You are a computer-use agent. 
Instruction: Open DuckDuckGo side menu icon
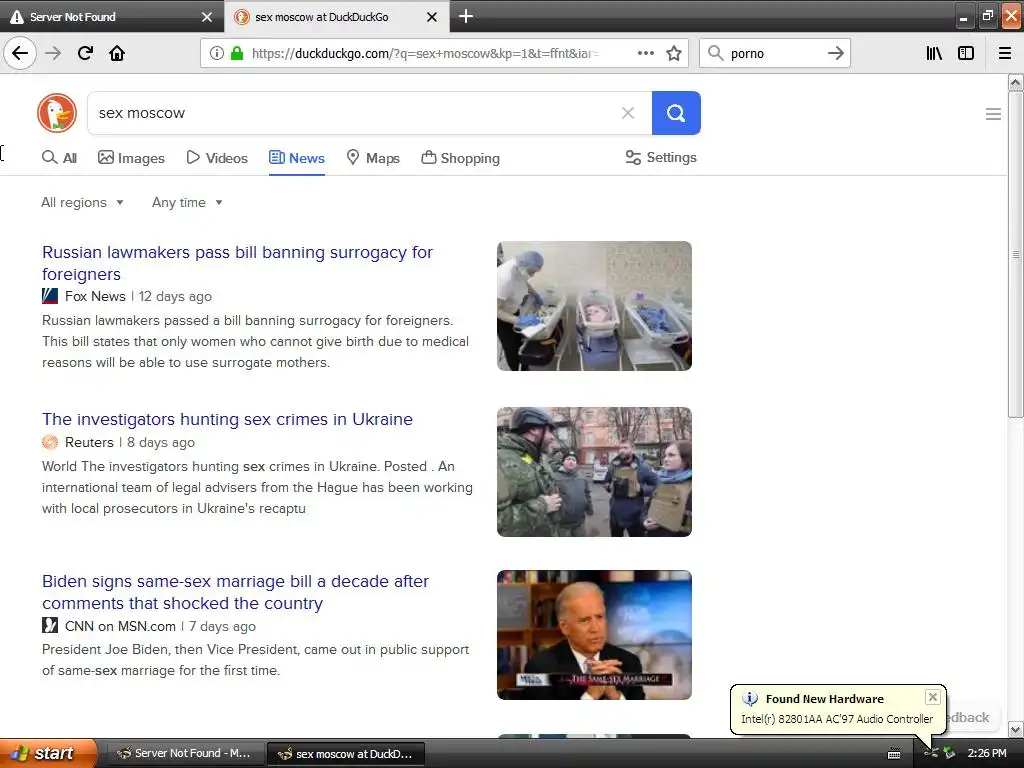point(993,114)
